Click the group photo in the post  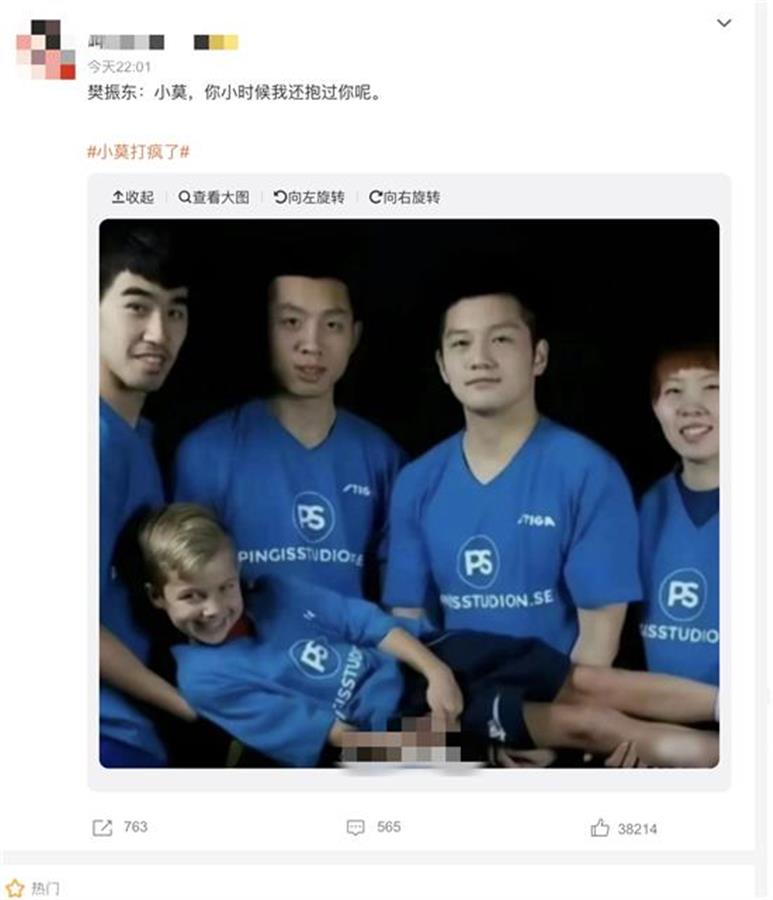pos(409,494)
